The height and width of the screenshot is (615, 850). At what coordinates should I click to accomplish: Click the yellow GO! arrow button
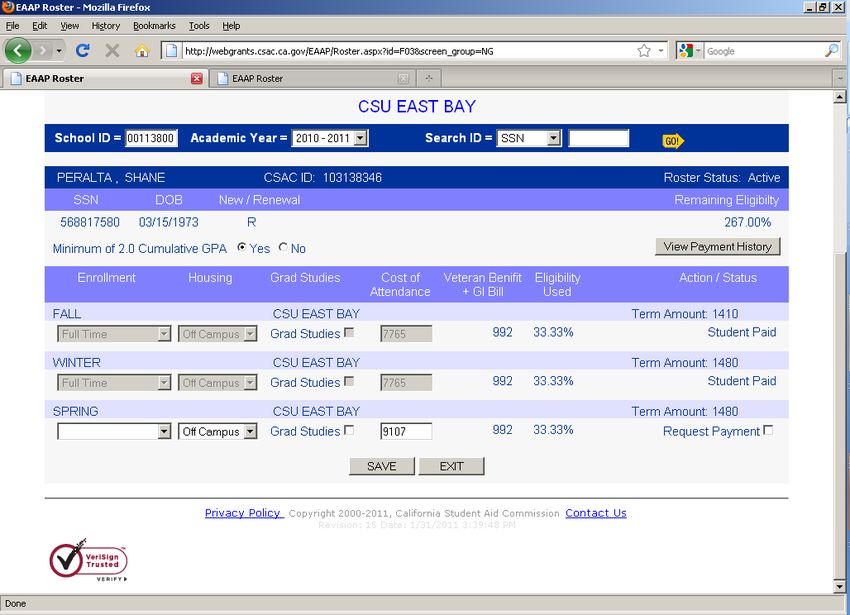pyautogui.click(x=673, y=141)
